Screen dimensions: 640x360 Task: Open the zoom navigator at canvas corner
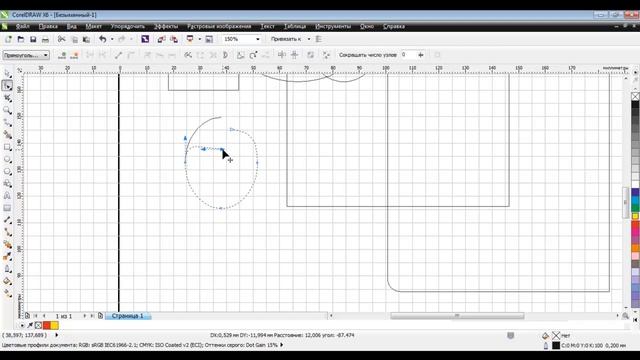tap(625, 316)
